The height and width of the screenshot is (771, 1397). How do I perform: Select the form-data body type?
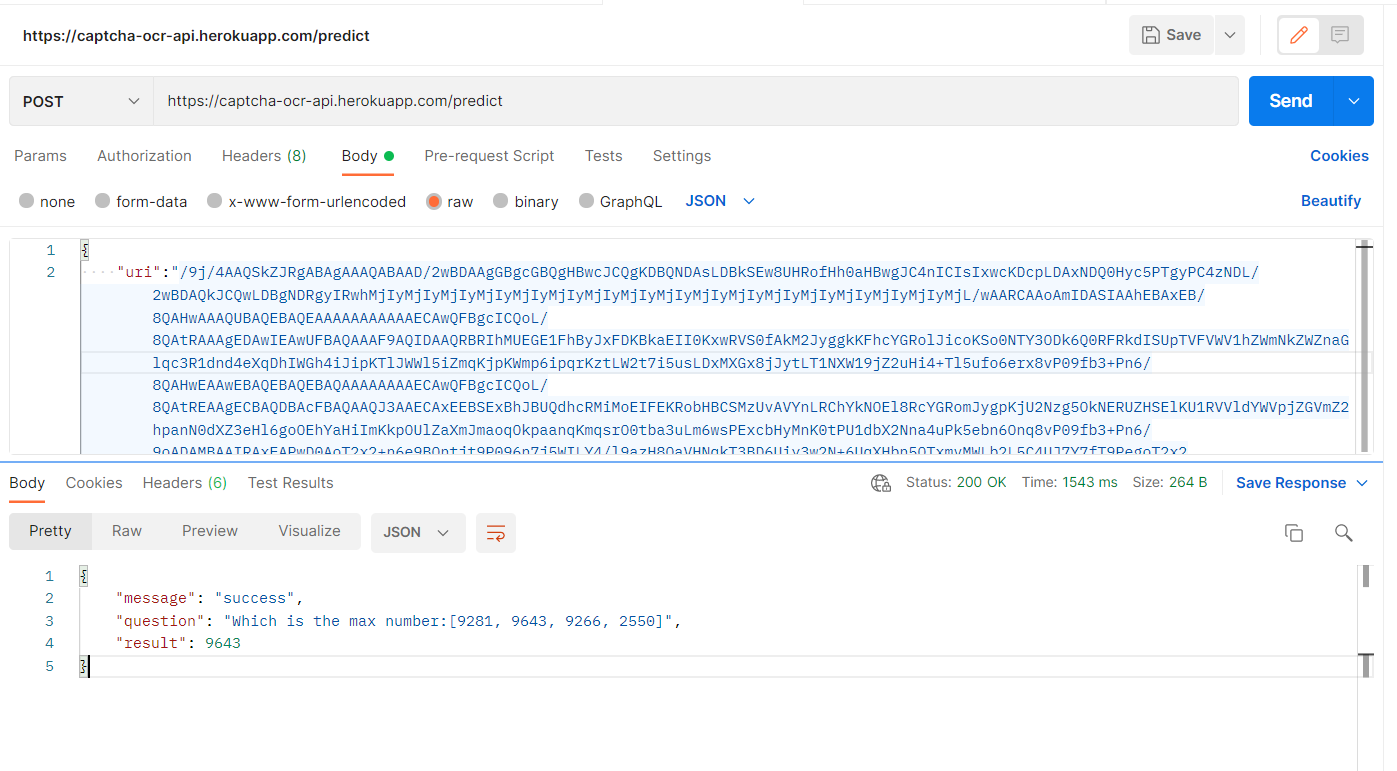point(141,201)
